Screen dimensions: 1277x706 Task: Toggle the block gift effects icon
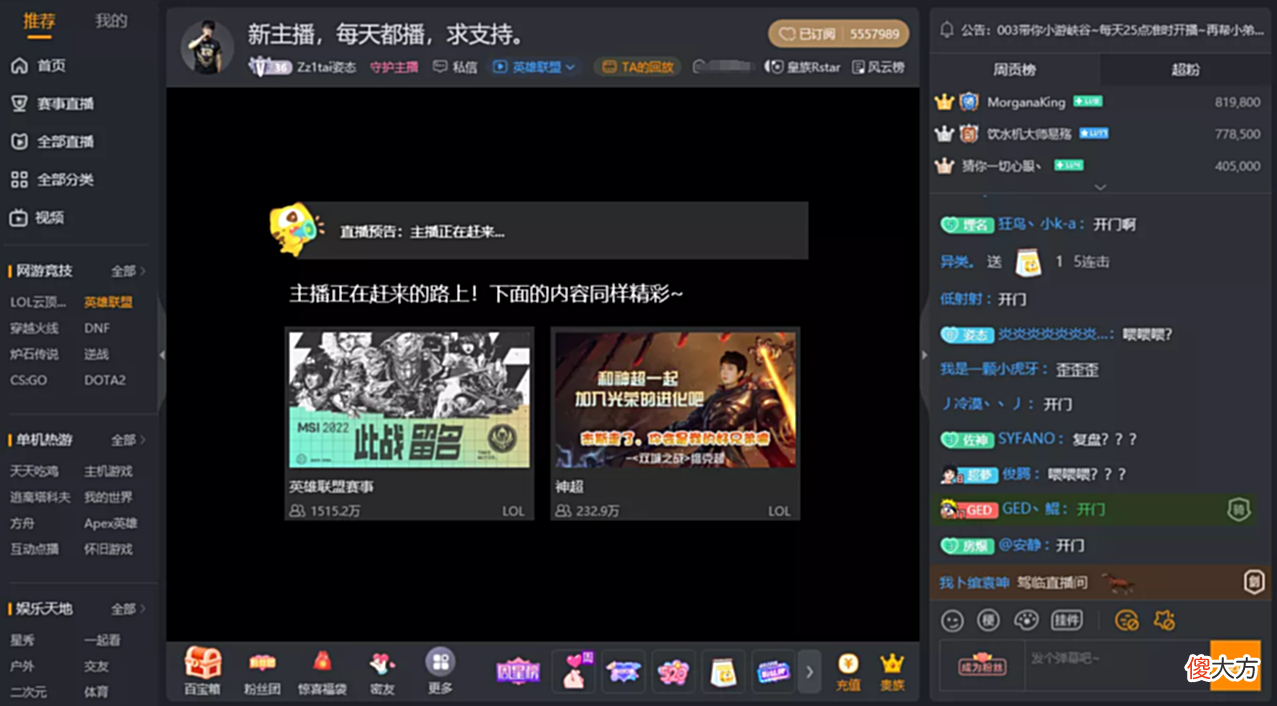[x=1163, y=621]
